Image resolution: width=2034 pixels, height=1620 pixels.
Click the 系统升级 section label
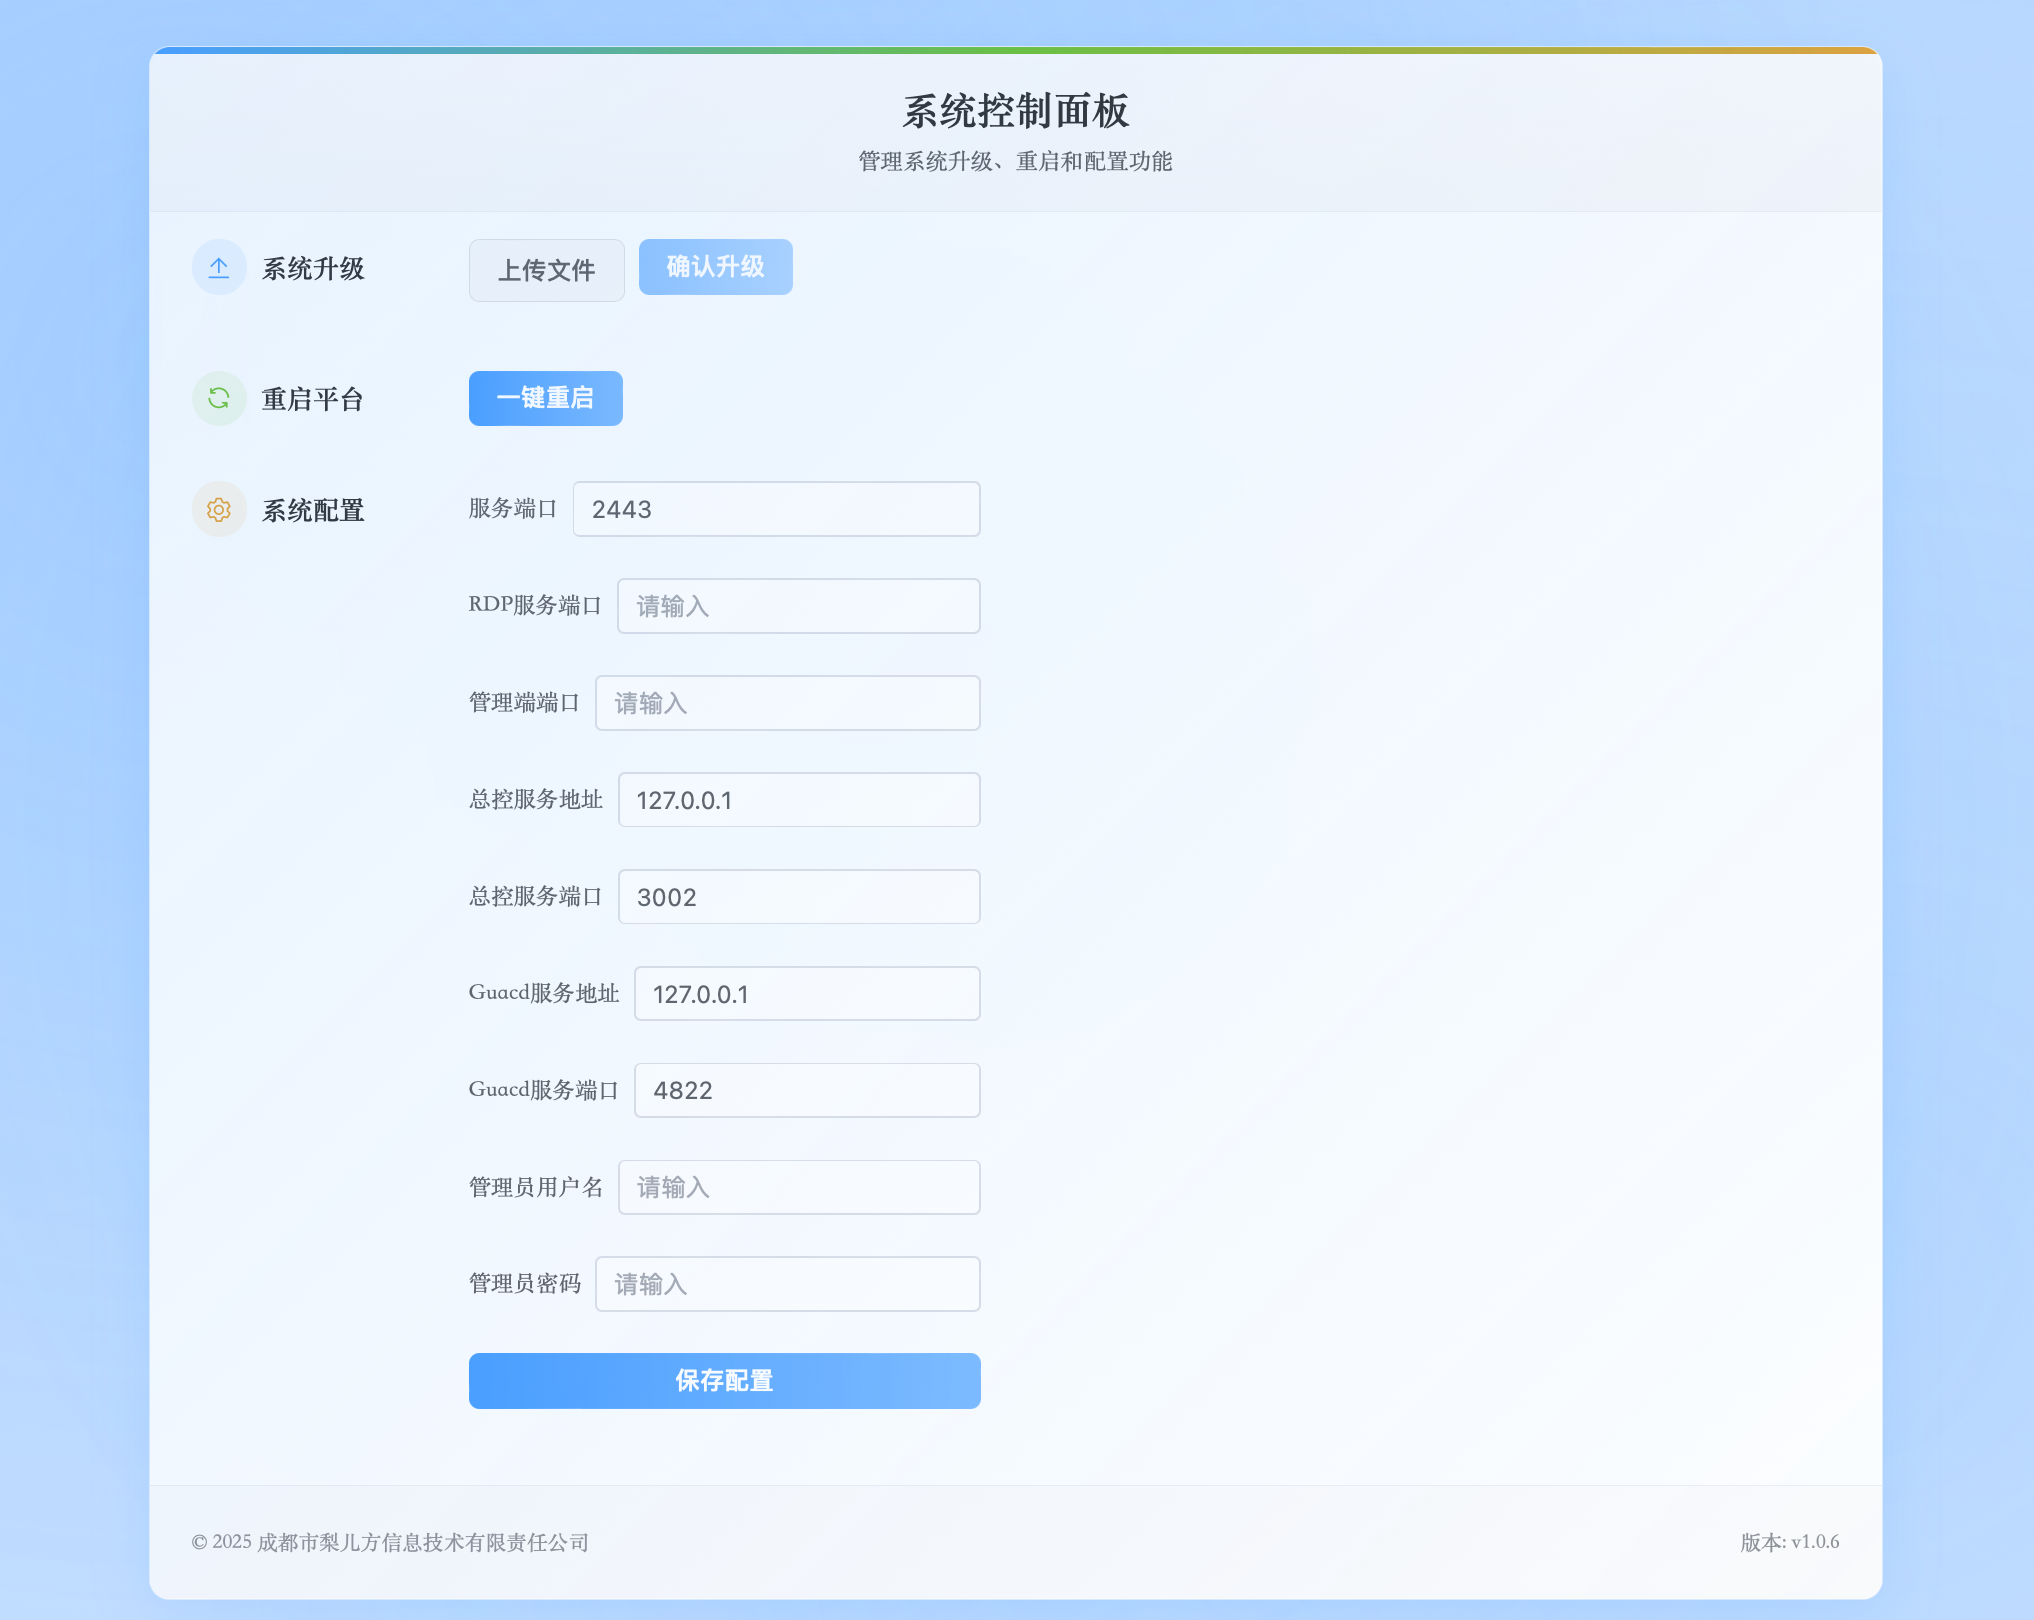313,268
